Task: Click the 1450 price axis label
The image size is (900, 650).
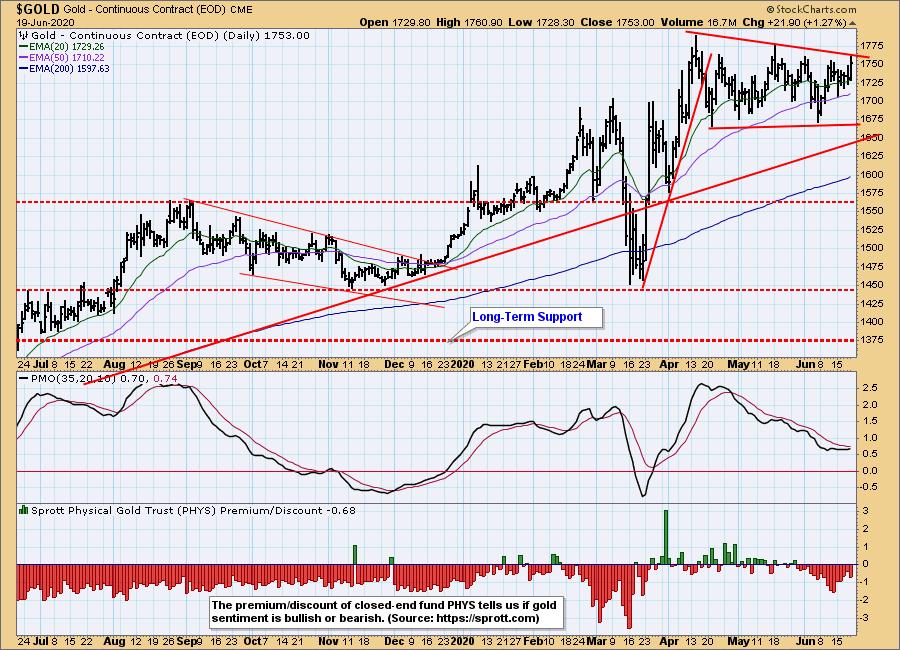Action: [872, 285]
